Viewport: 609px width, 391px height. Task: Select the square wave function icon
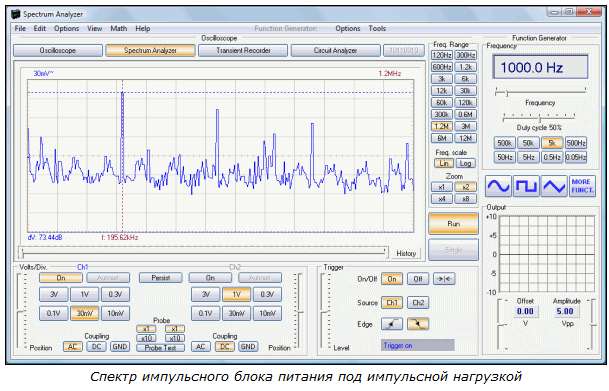[526, 186]
